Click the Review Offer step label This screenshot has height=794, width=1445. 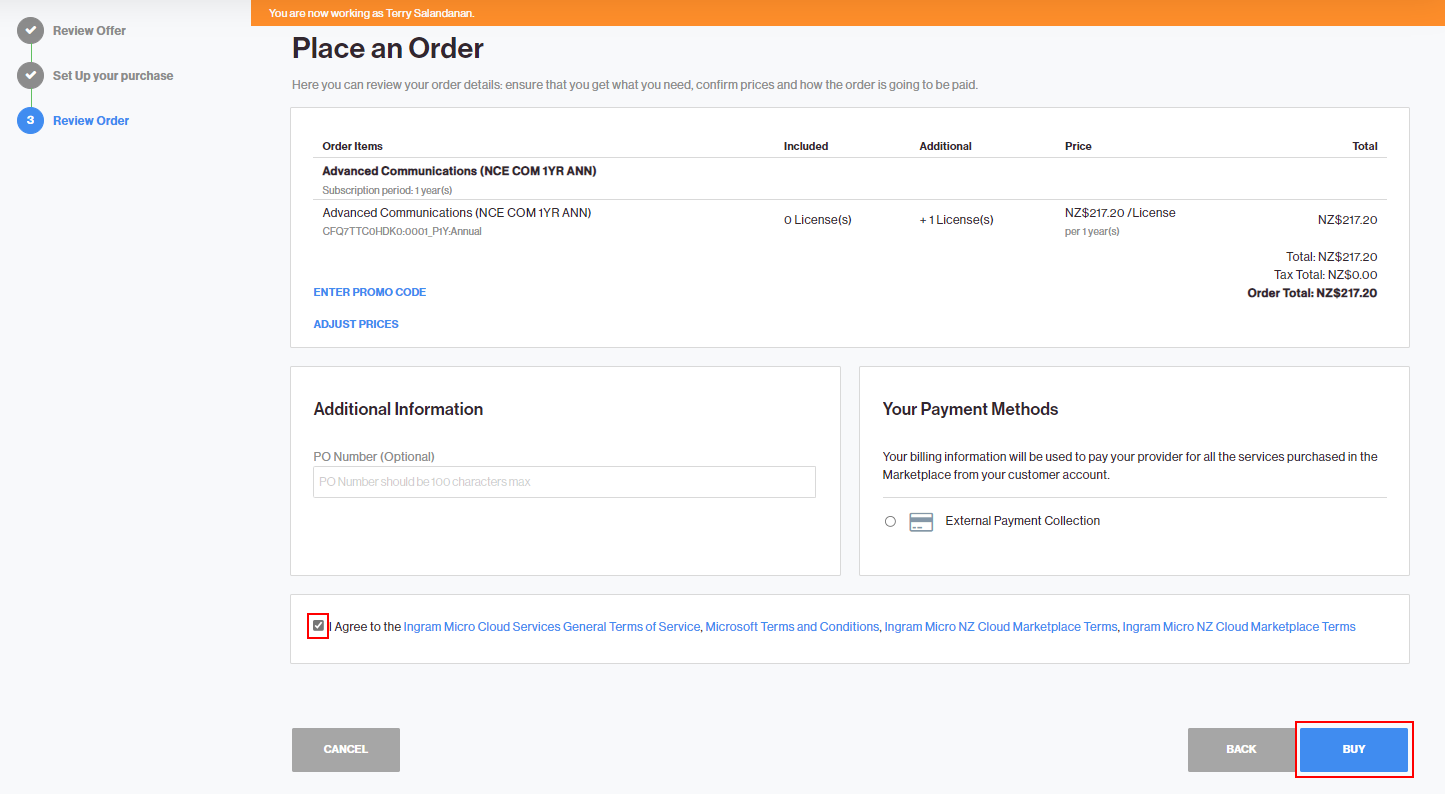88,30
